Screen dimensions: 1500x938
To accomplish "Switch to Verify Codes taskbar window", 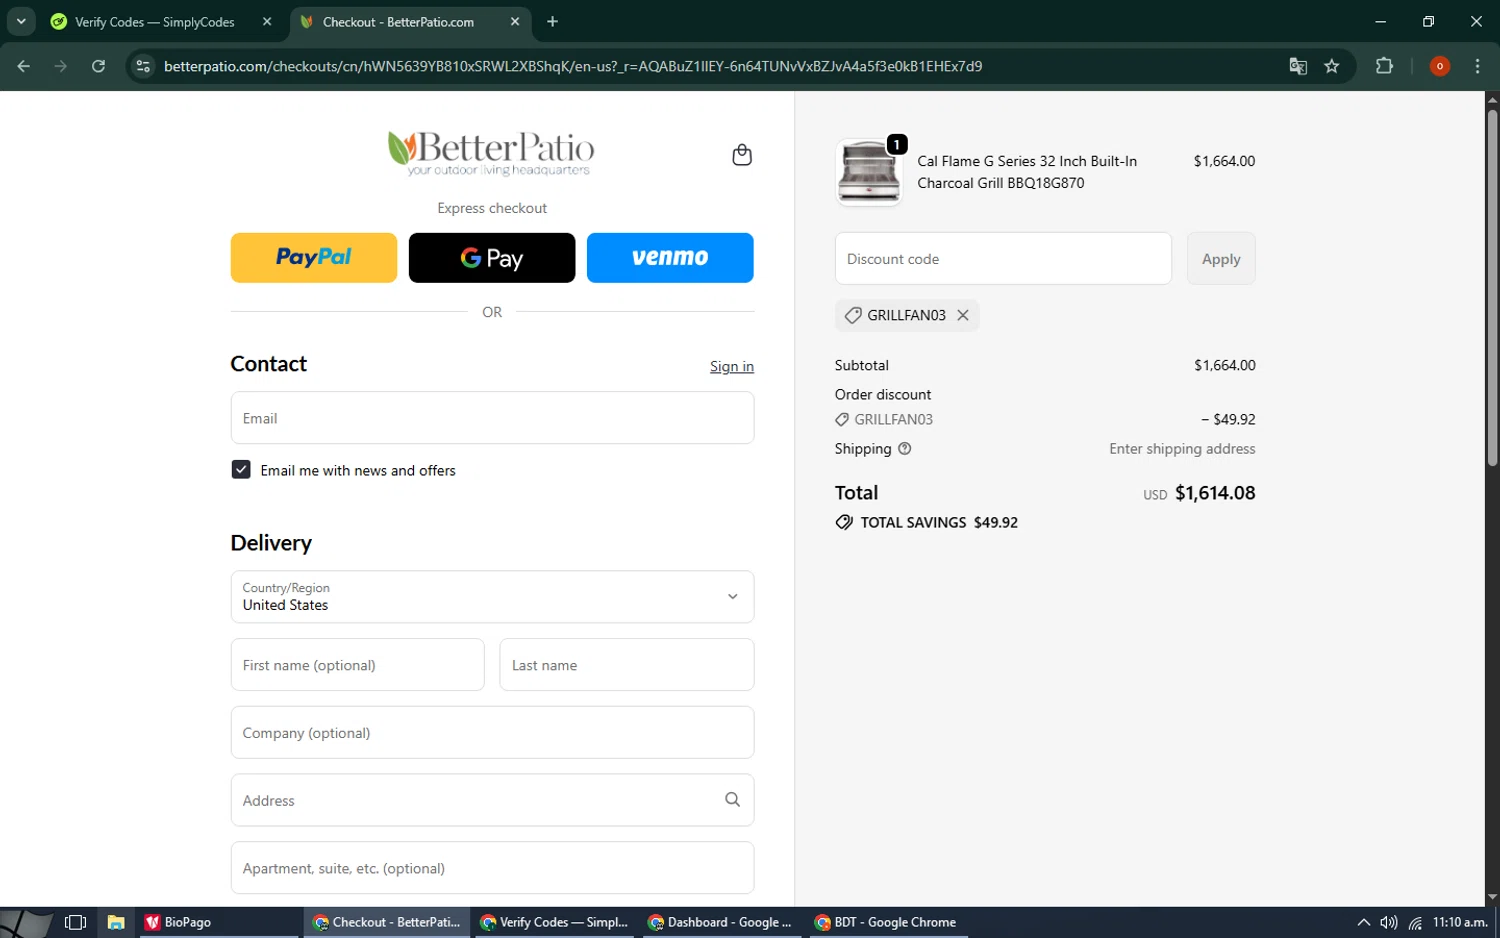I will tap(554, 922).
